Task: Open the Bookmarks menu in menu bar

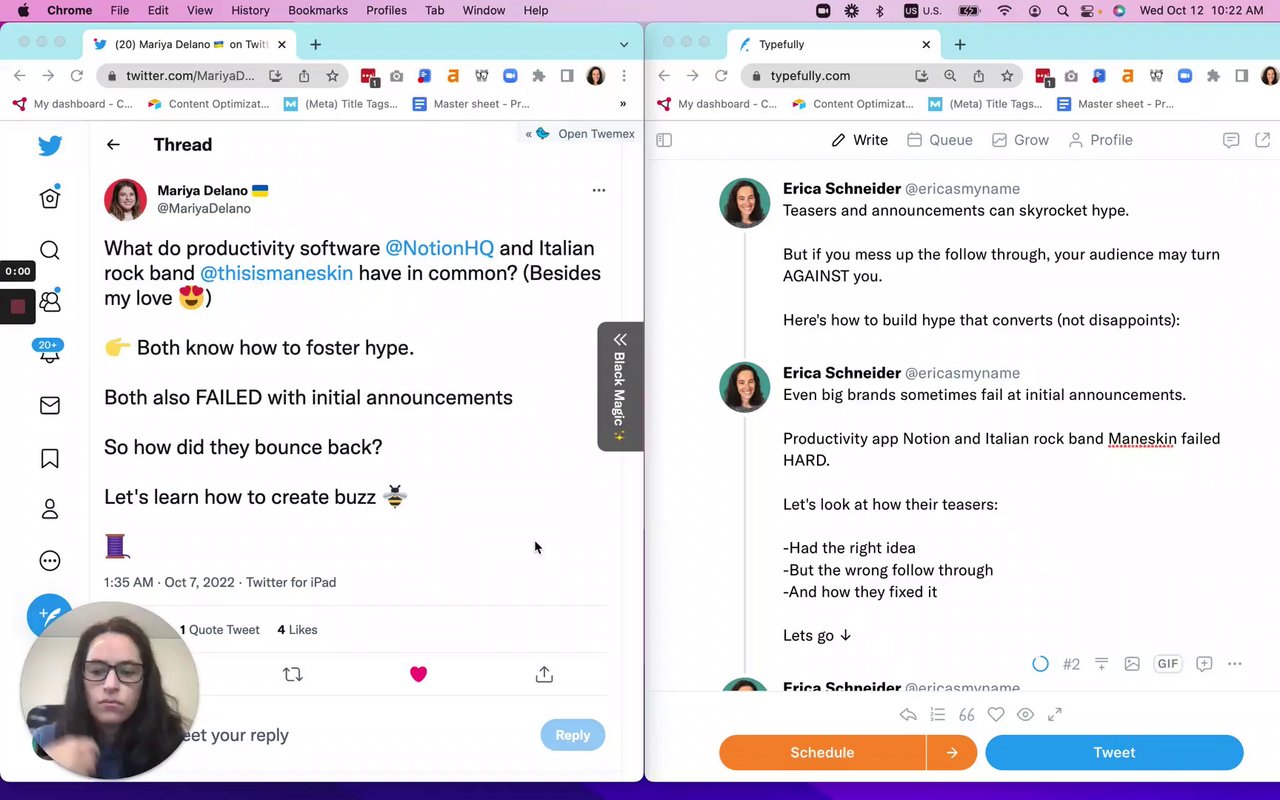Action: click(318, 10)
